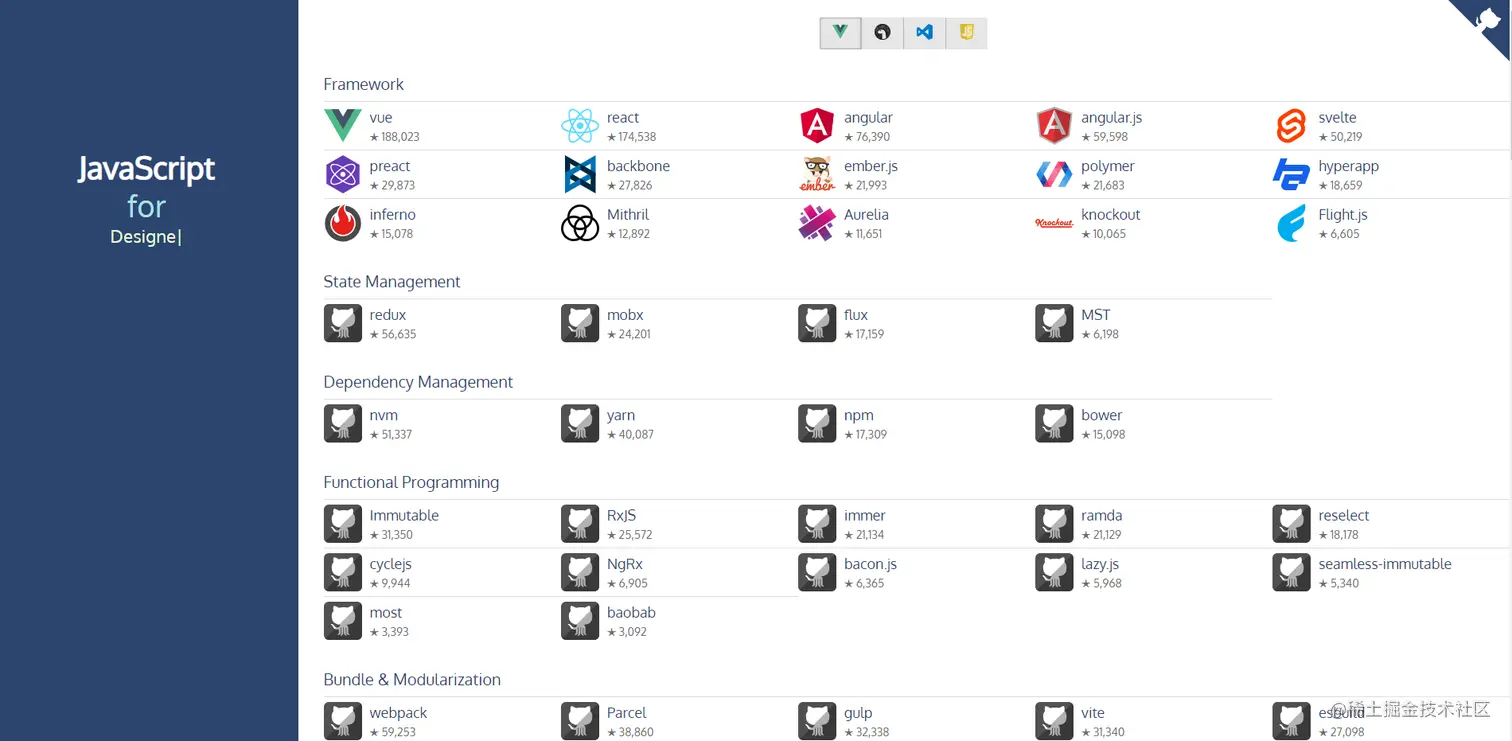Click the backbone logo icon
This screenshot has height=741, width=1512.
[x=580, y=175]
